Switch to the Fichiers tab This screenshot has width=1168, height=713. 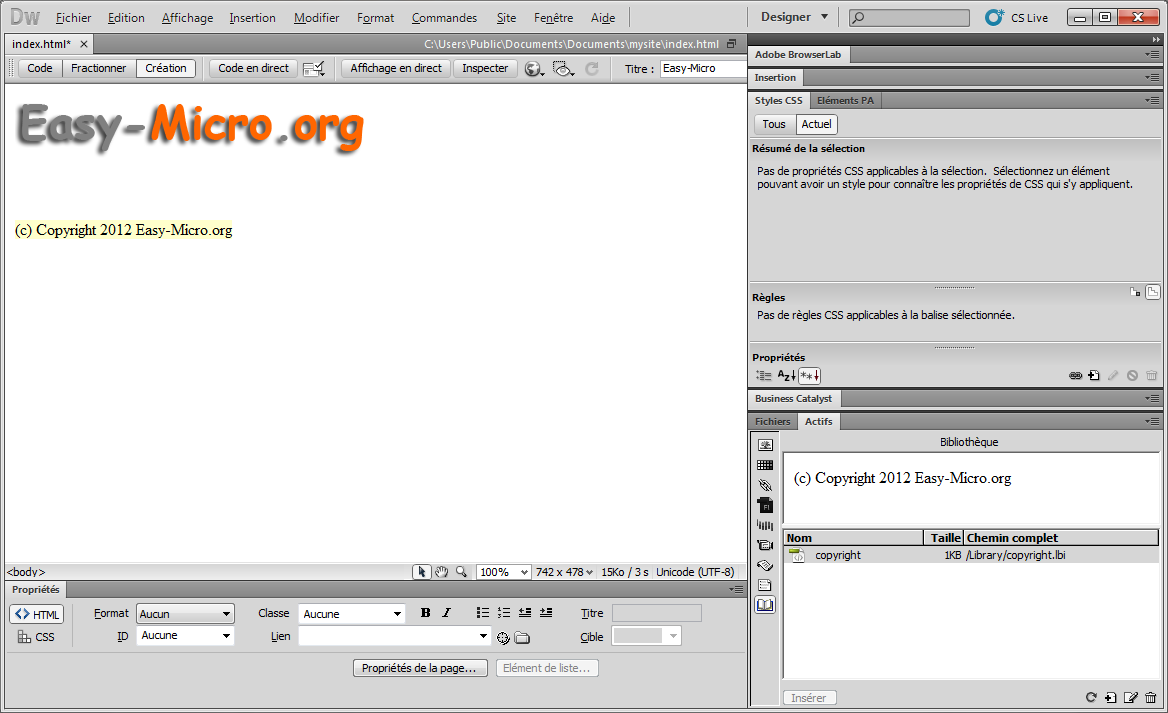tap(772, 422)
